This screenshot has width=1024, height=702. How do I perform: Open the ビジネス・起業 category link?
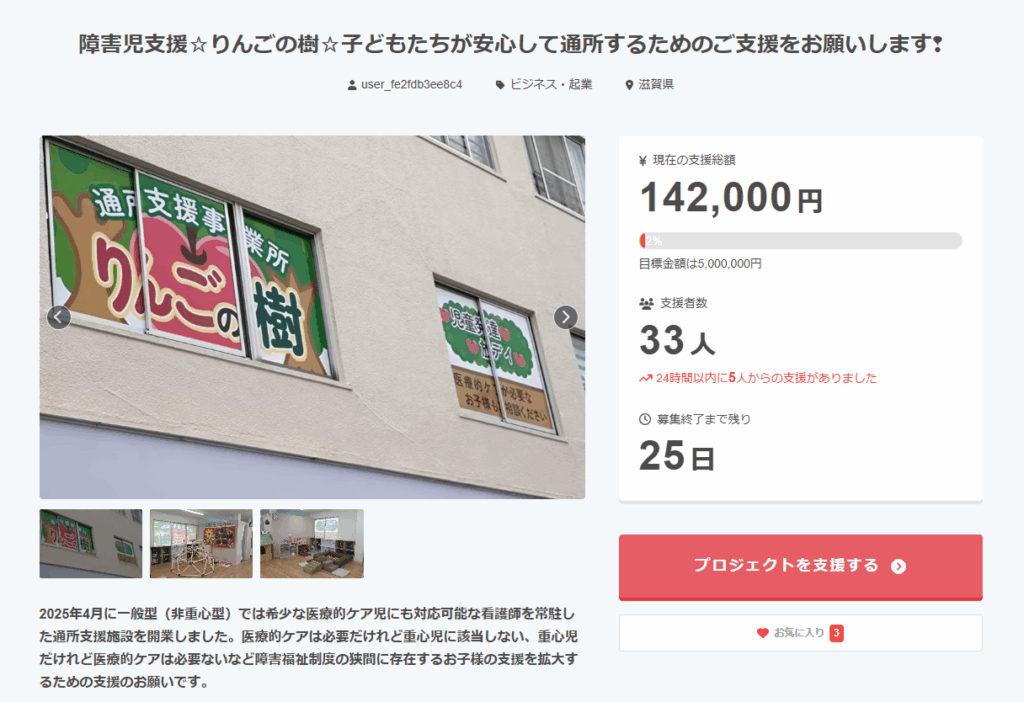(x=551, y=85)
